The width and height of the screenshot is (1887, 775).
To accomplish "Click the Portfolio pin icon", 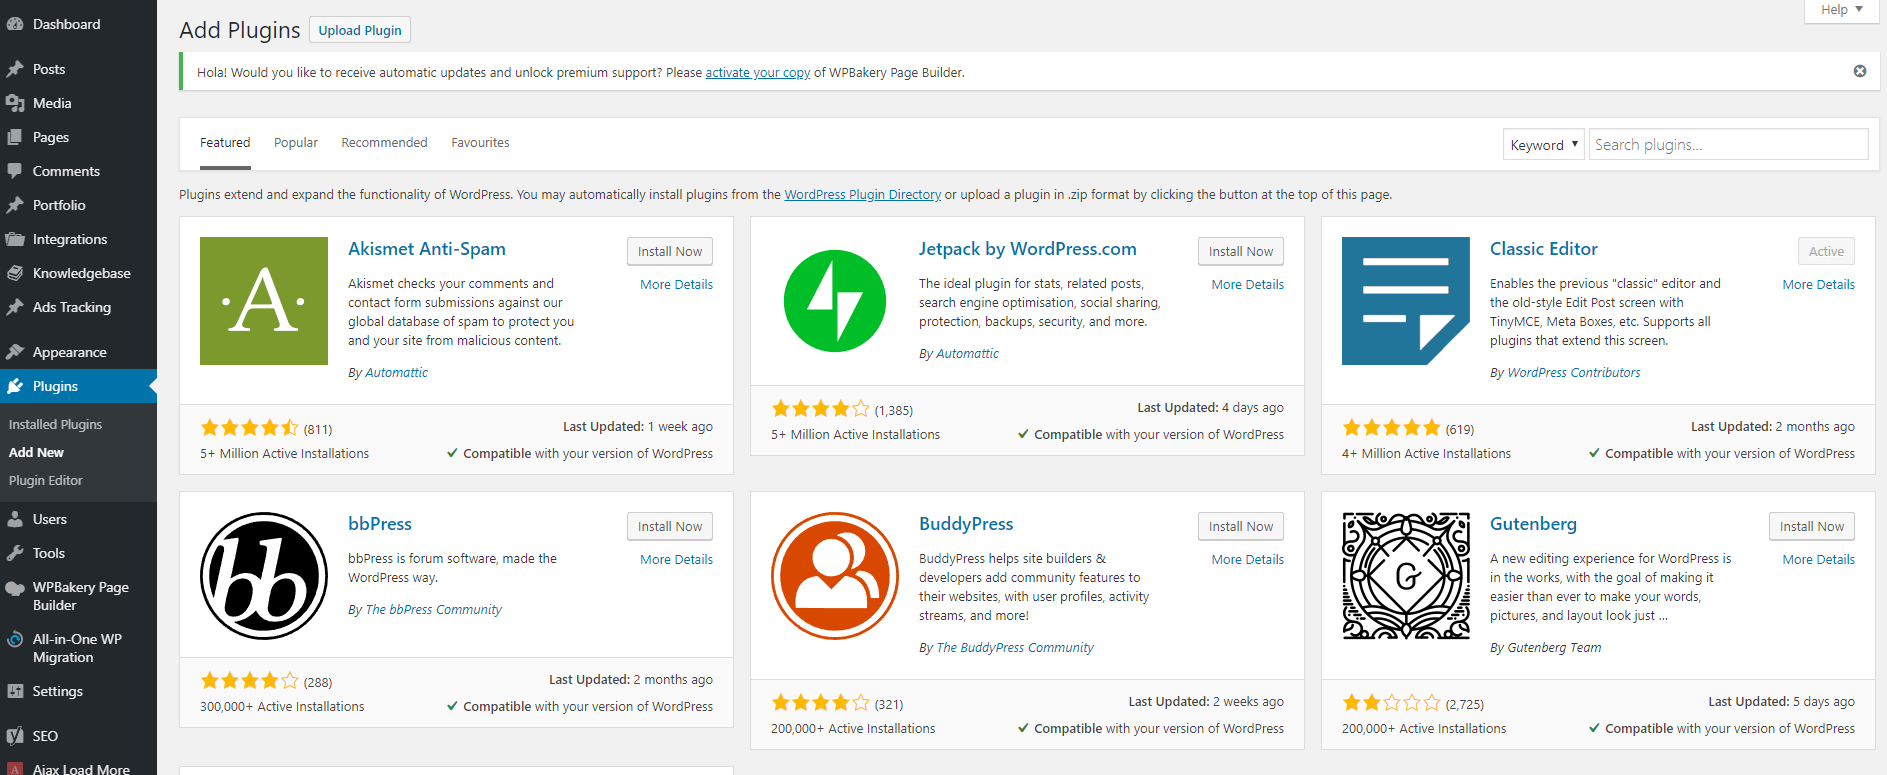I will (x=15, y=205).
